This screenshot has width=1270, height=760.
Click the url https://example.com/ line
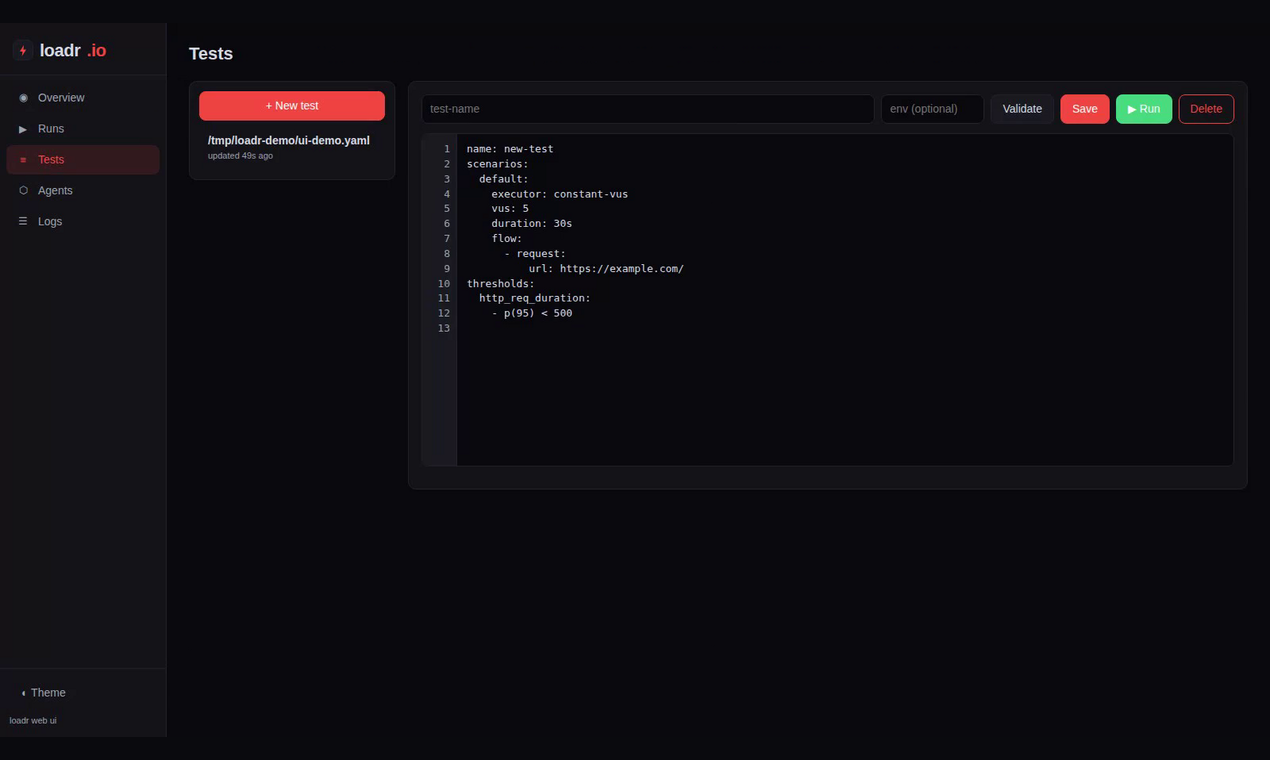(606, 269)
